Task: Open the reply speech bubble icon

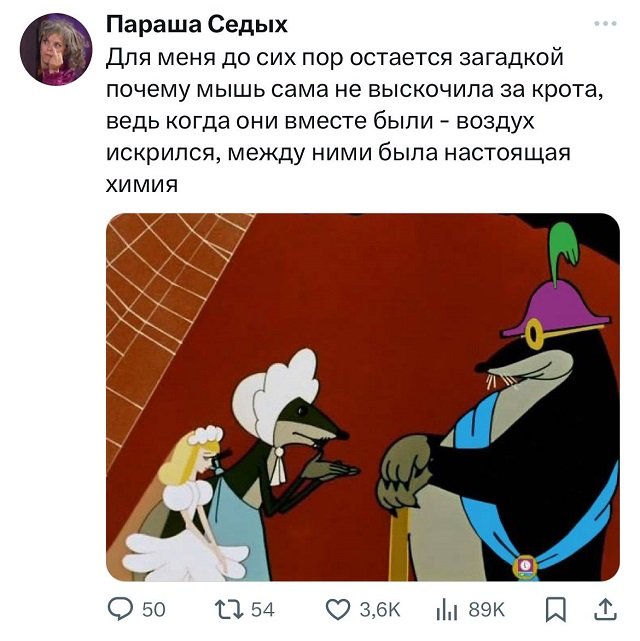Action: pos(120,609)
